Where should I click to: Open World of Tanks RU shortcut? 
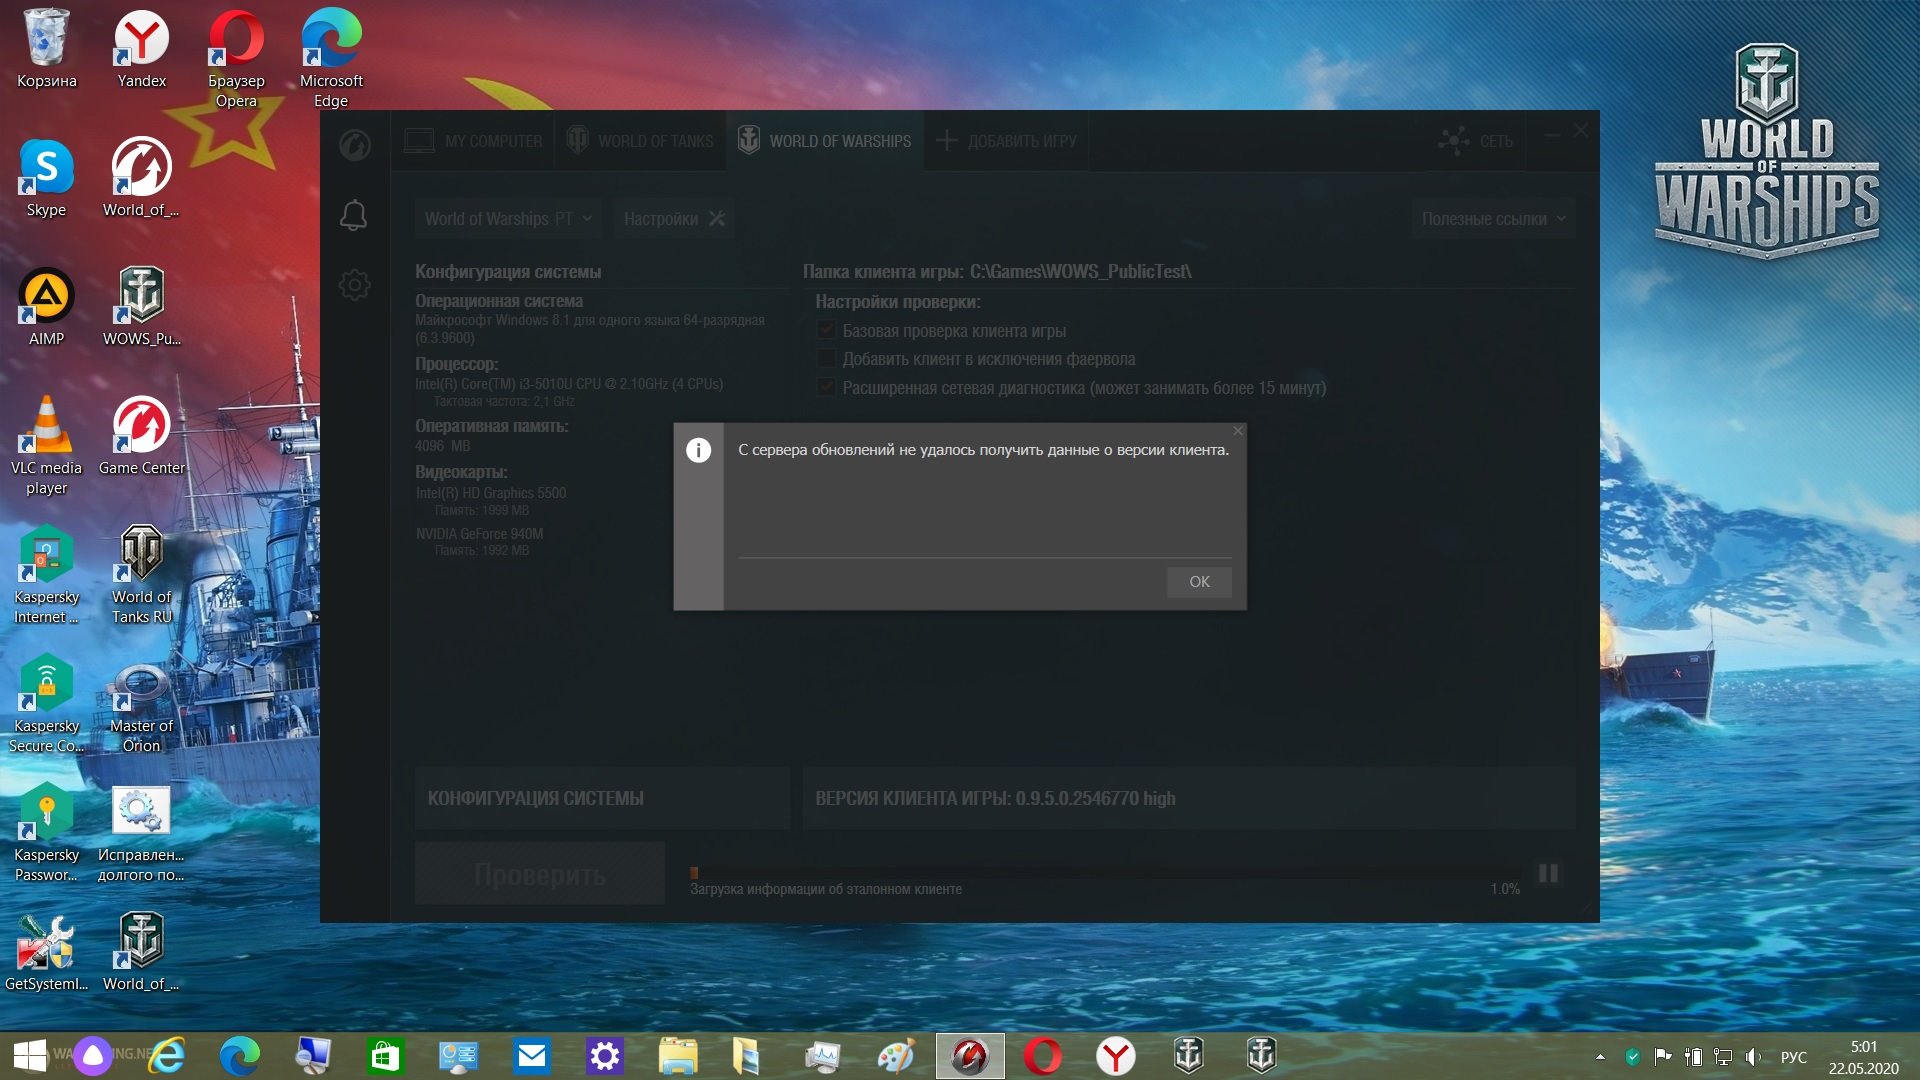pyautogui.click(x=141, y=574)
